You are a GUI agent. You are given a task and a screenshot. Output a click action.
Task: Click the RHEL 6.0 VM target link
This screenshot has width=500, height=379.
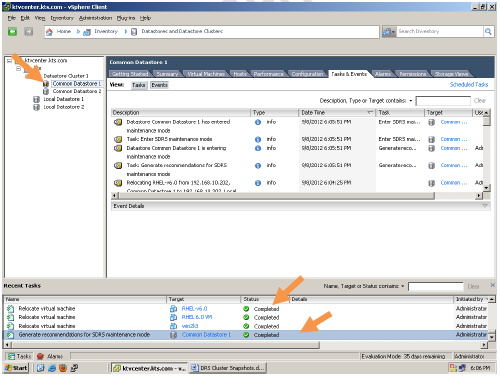[197, 317]
